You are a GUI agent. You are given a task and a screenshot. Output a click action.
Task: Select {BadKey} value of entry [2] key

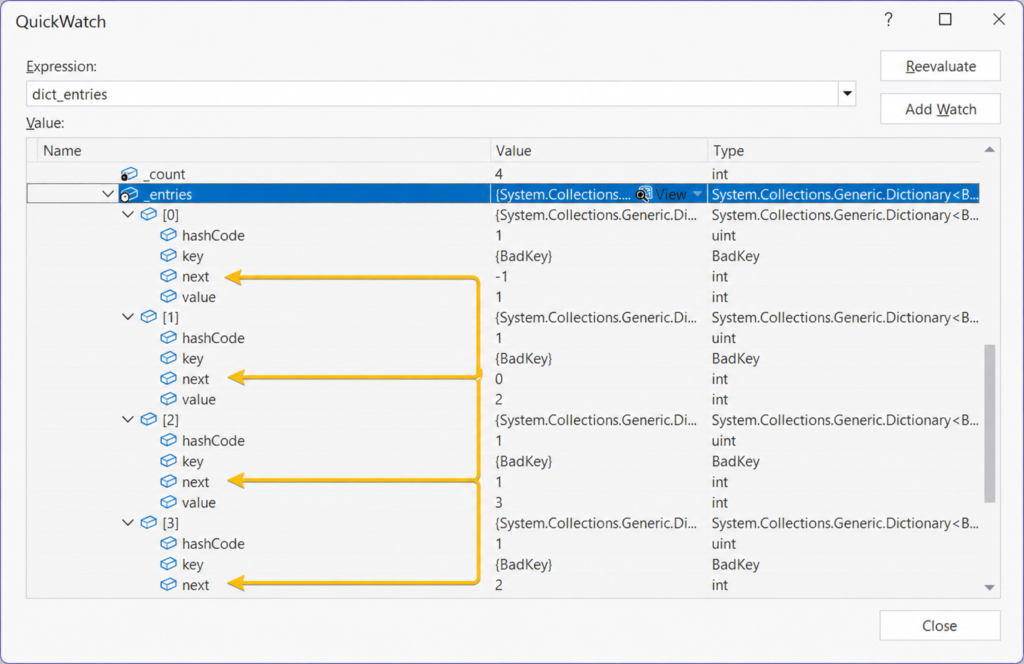[x=524, y=461]
